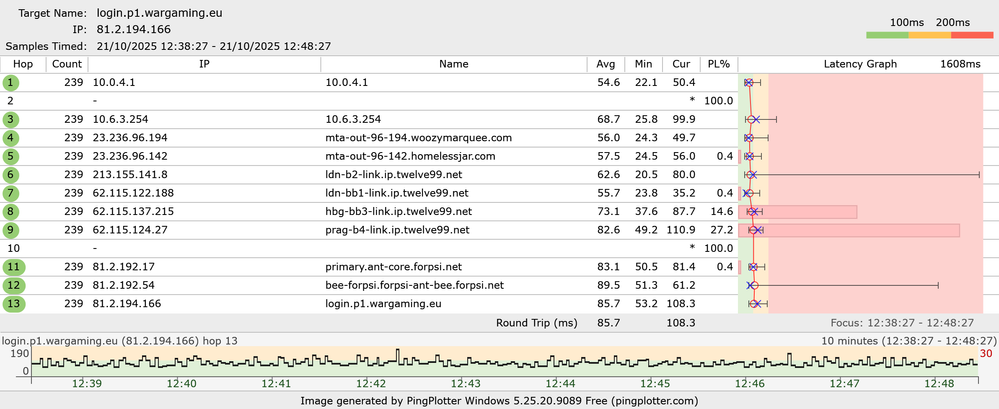
Task: Click hop 9 red packet loss bar
Action: (x=849, y=230)
